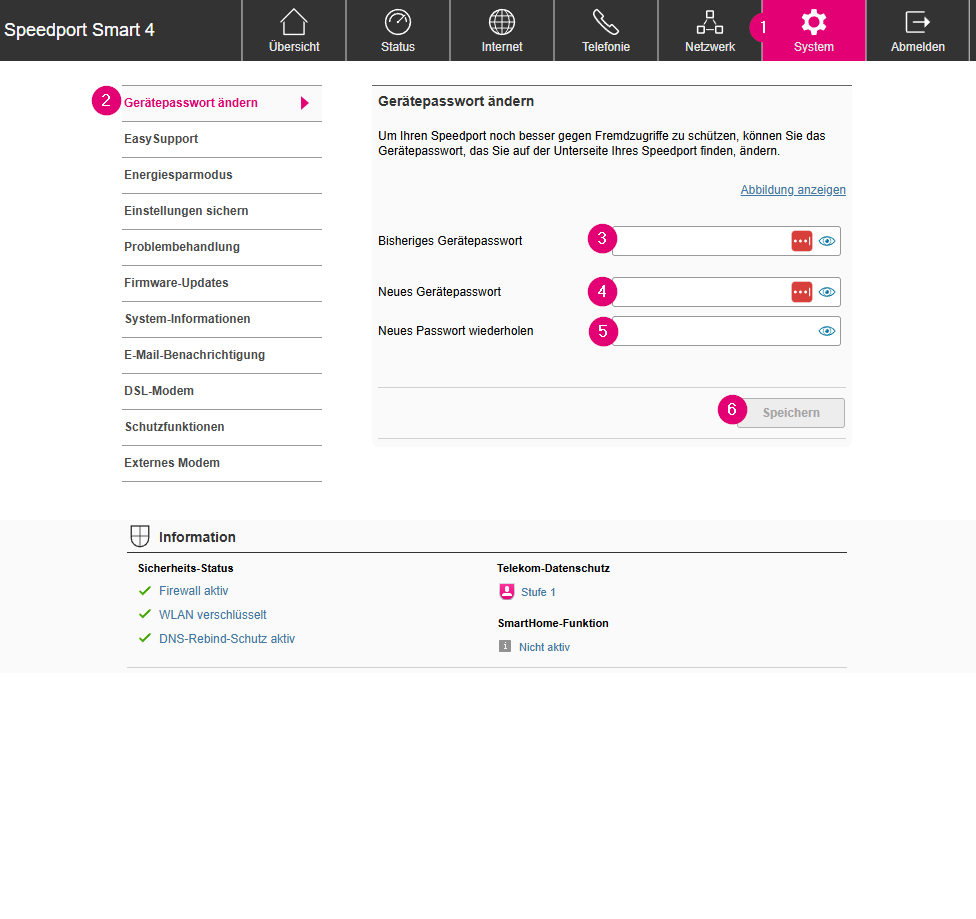Focus the Neues Passwort wiederholen input field
The image size is (976, 919).
[715, 331]
